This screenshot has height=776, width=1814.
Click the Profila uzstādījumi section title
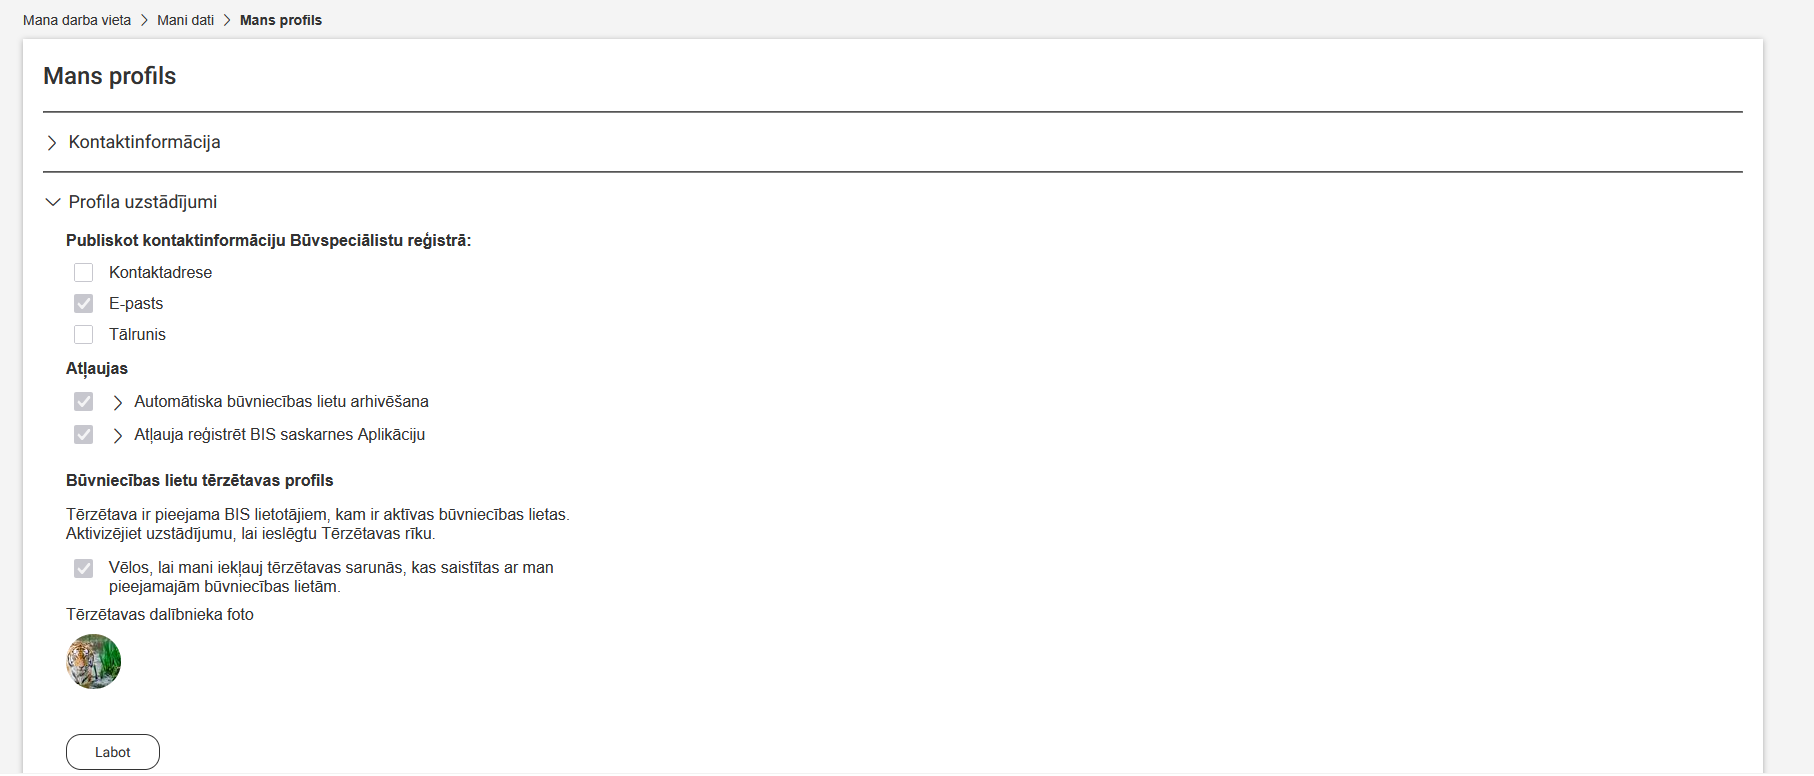click(143, 202)
